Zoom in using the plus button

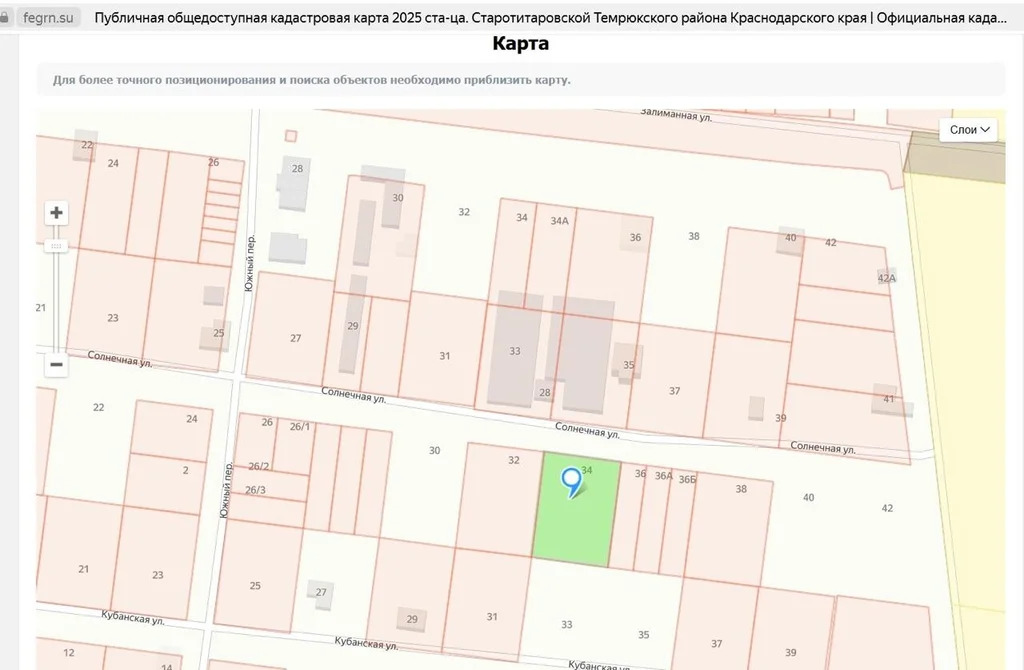point(56,211)
